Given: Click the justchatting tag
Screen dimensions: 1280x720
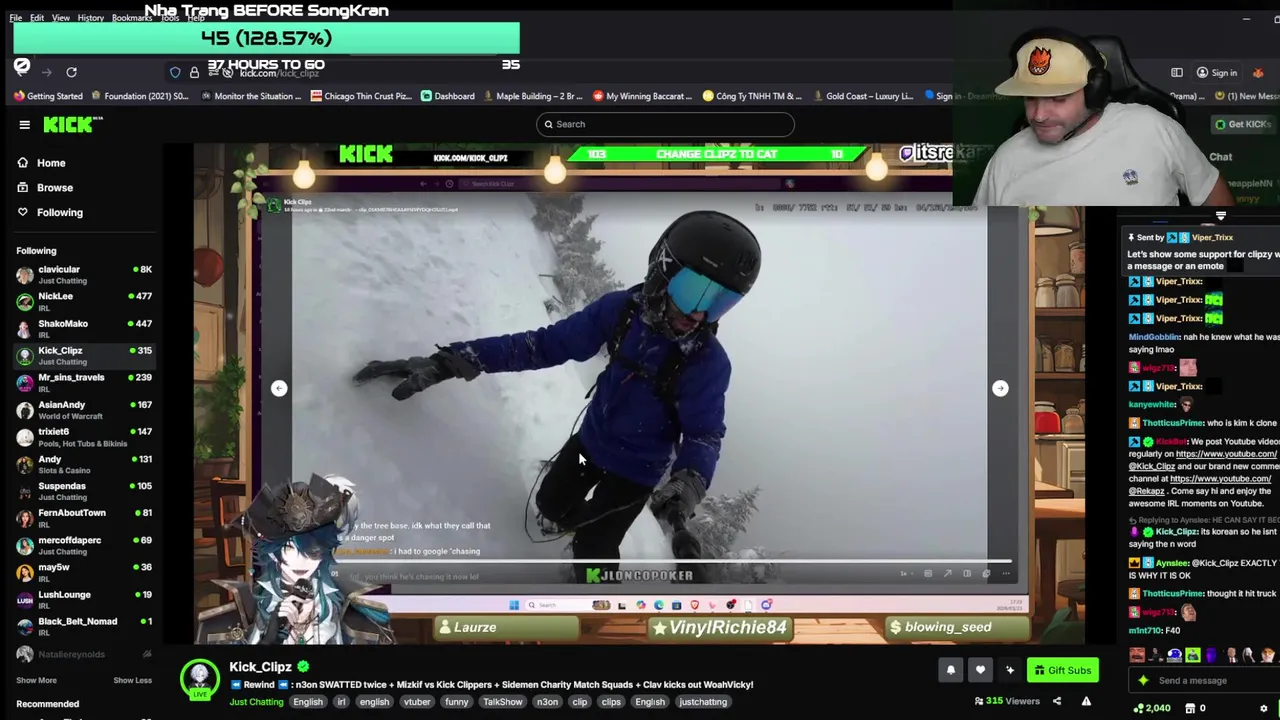Looking at the screenshot, I should pyautogui.click(x=703, y=702).
